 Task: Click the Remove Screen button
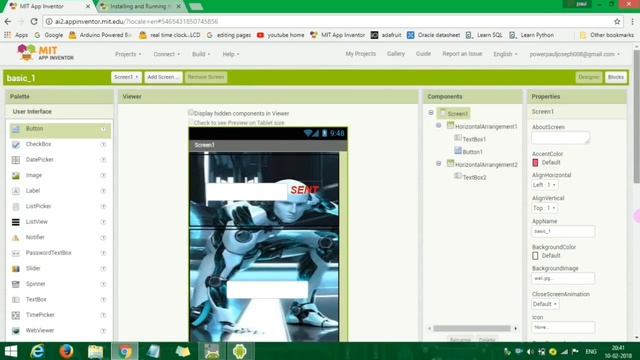206,77
